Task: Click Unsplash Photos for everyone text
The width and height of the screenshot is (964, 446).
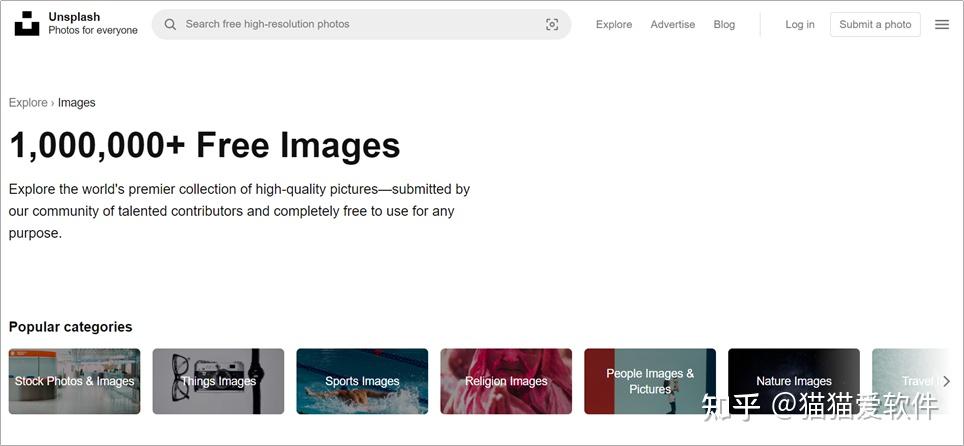Action: click(x=93, y=23)
